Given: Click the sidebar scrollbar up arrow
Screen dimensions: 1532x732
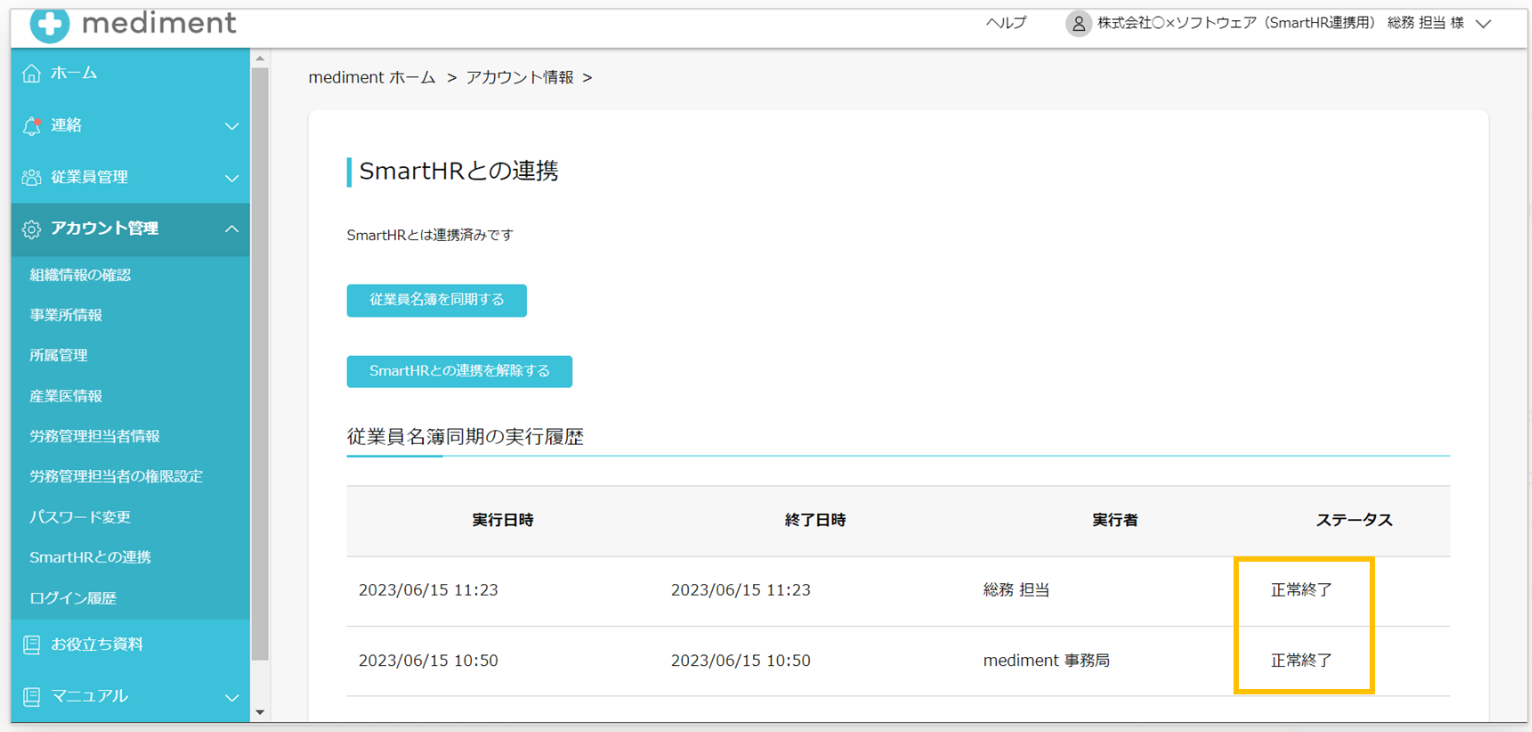Looking at the screenshot, I should 260,58.
